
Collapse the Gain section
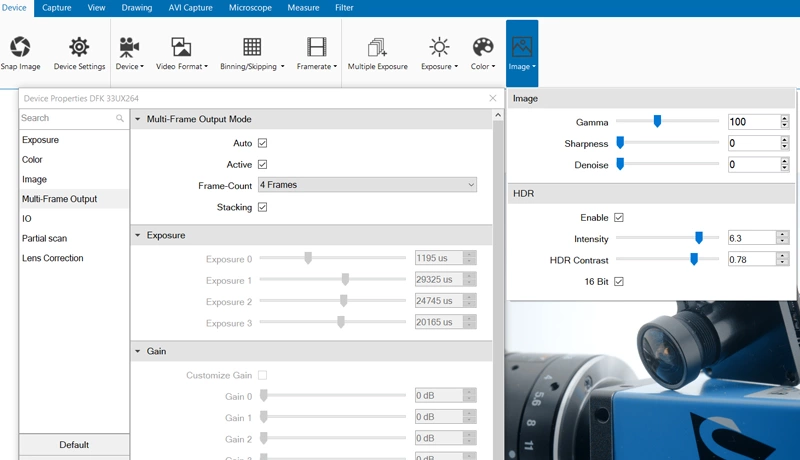coord(138,352)
